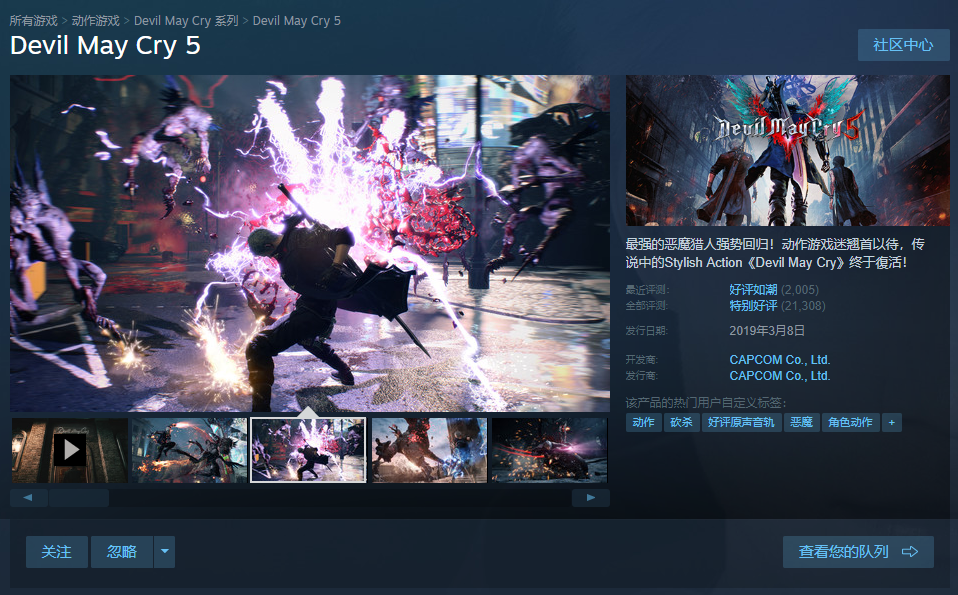Viewport: 958px width, 595px height.
Task: Open publisher CAPCOM Co., Ltd. link
Action: coord(780,375)
